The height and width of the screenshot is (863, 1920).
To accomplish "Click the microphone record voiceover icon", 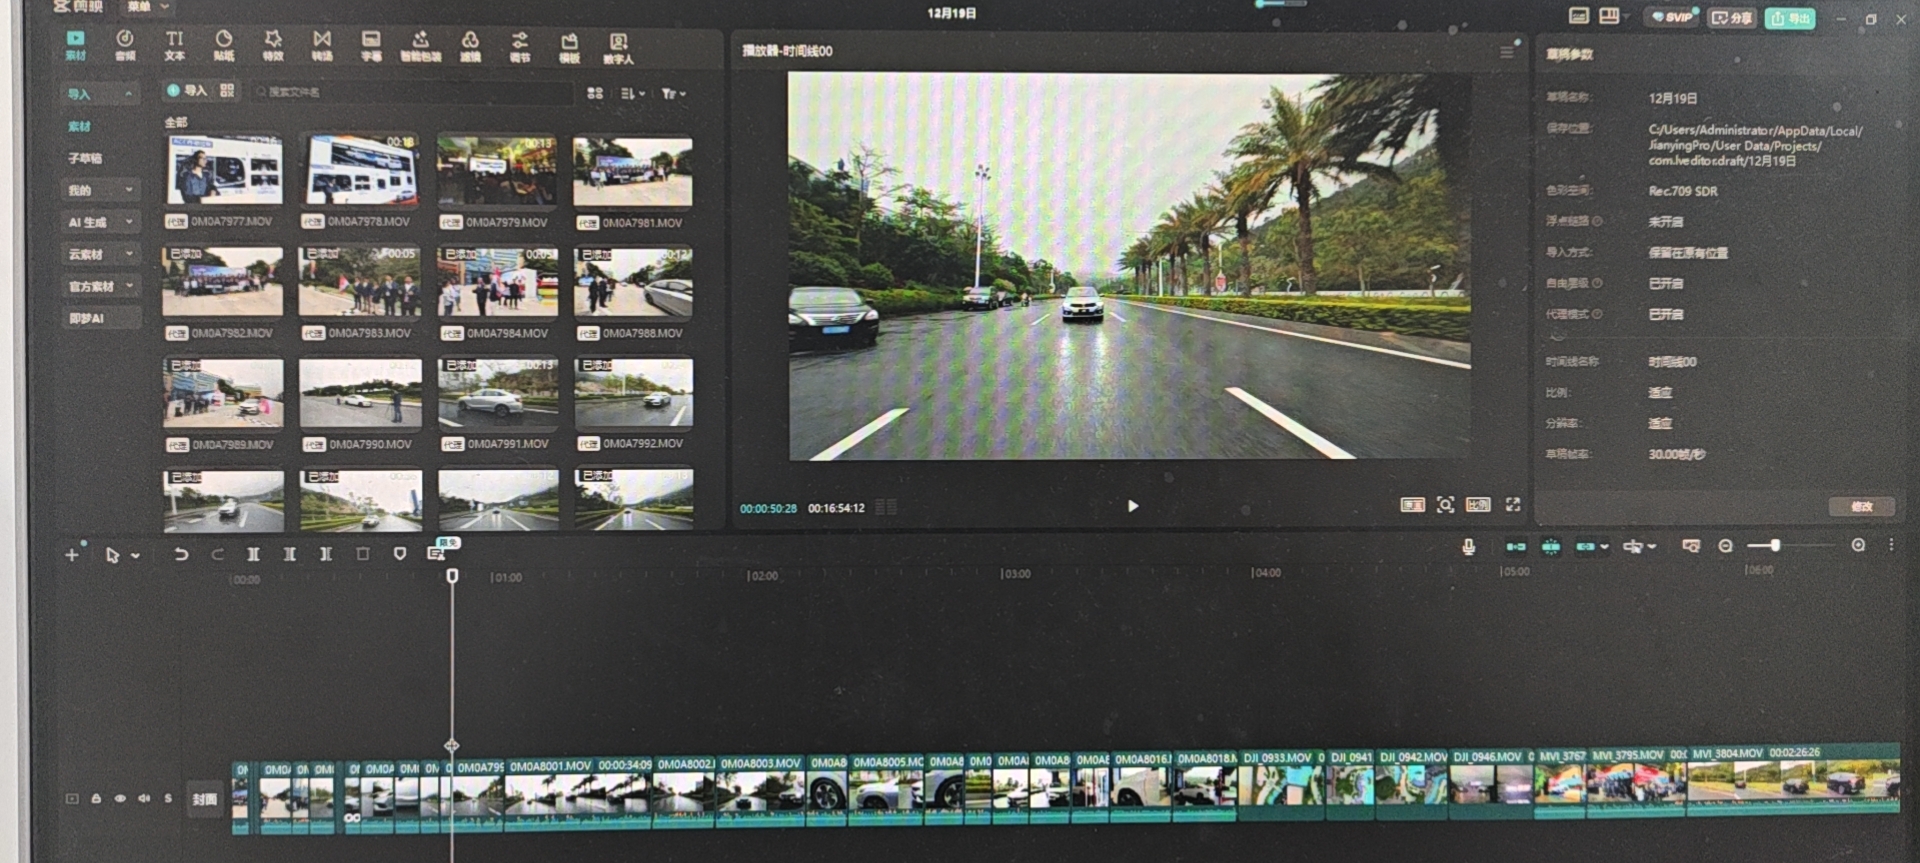I will click(1468, 546).
